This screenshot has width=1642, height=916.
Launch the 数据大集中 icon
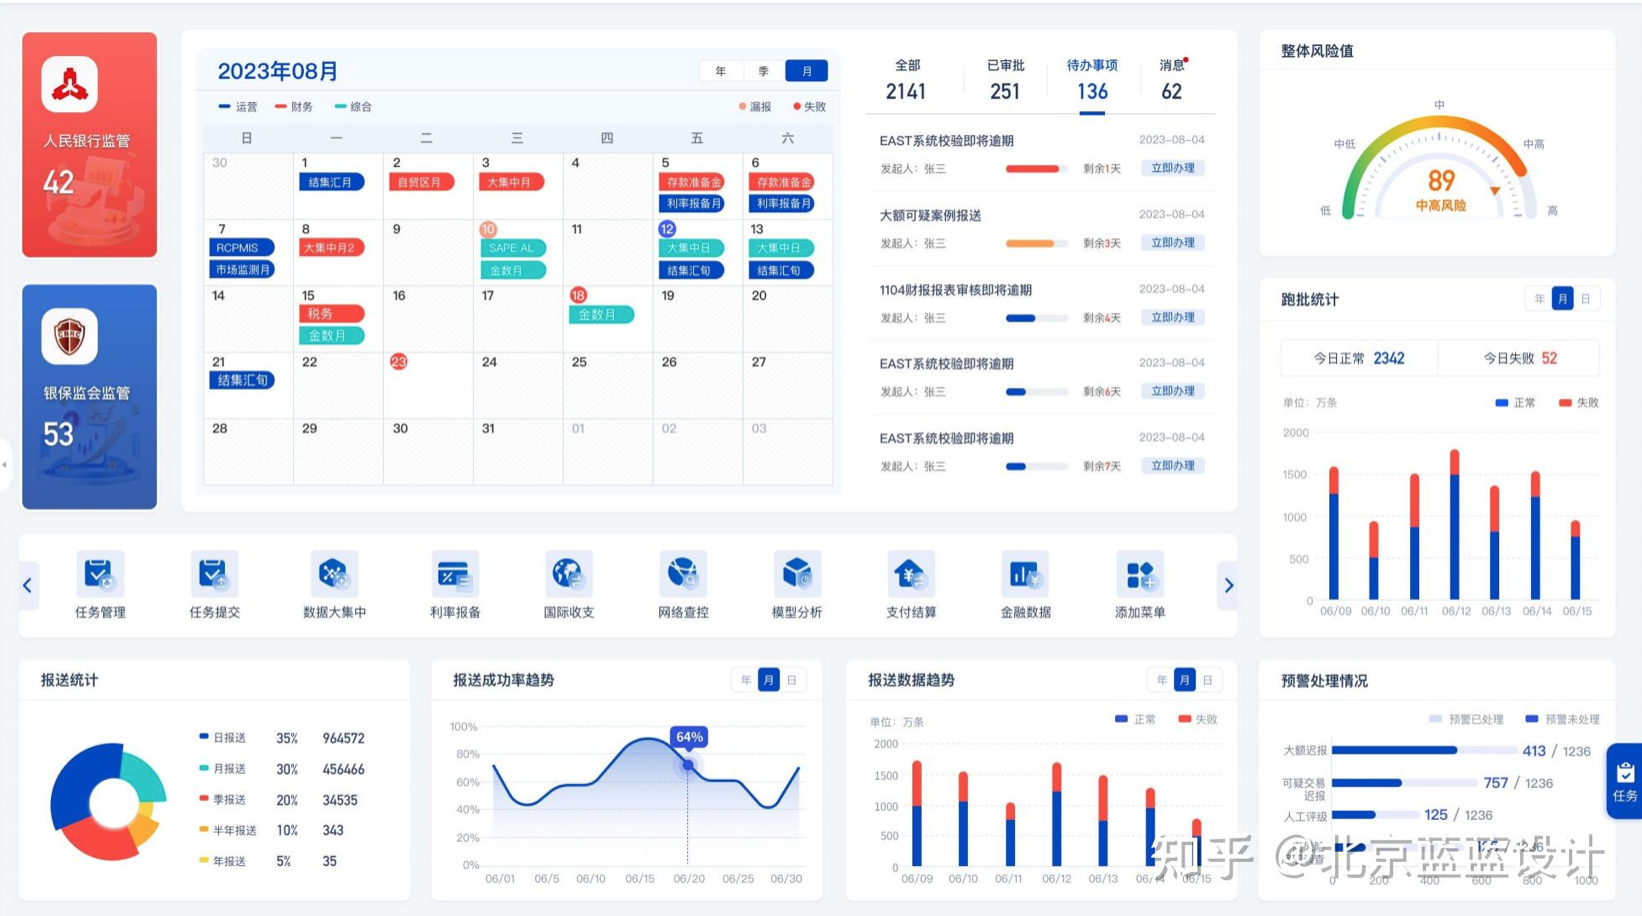tap(333, 575)
